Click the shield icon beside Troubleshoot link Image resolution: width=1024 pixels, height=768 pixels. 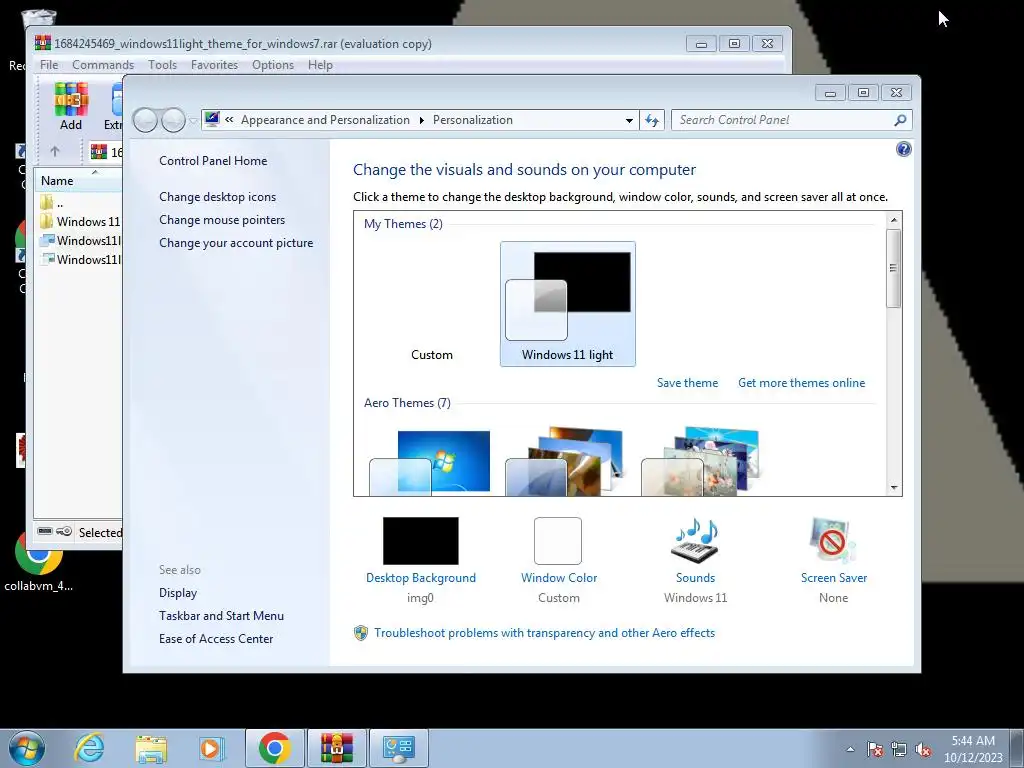[360, 633]
